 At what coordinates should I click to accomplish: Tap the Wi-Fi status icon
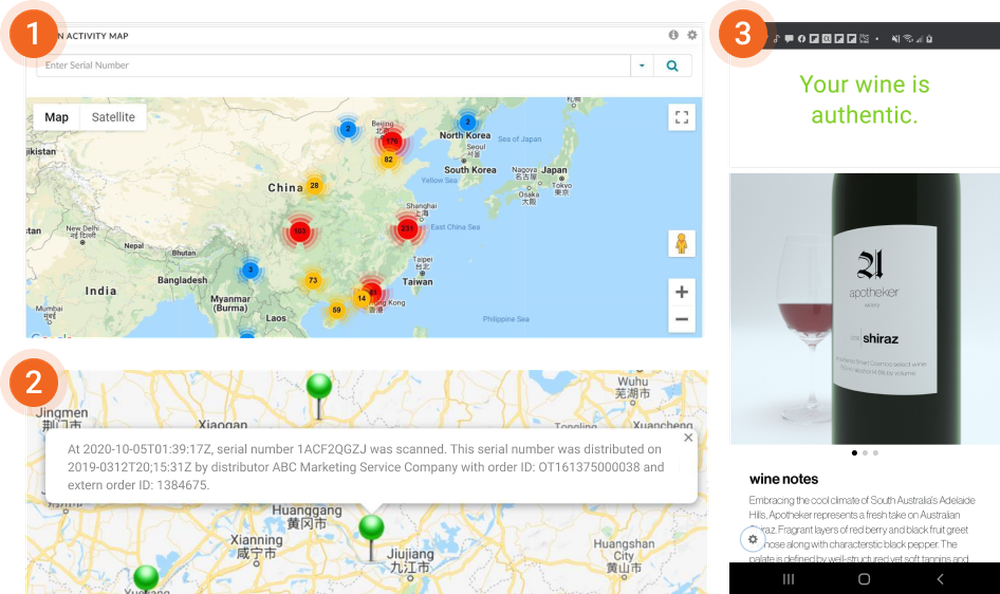point(908,39)
